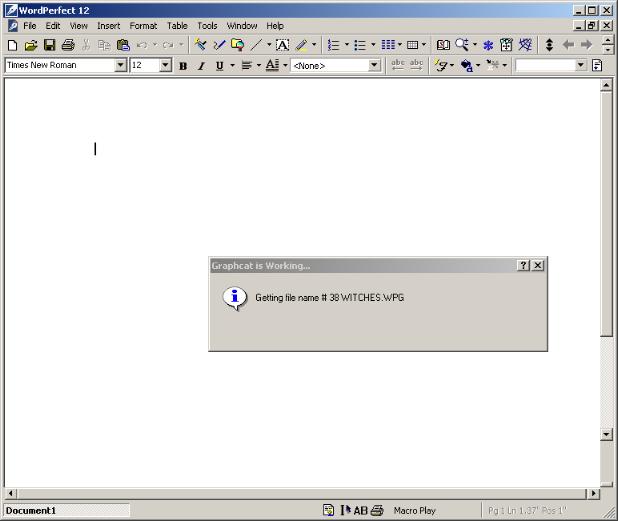Cut the selected text with the scissors icon
Image resolution: width=618 pixels, height=521 pixels.
coord(86,45)
